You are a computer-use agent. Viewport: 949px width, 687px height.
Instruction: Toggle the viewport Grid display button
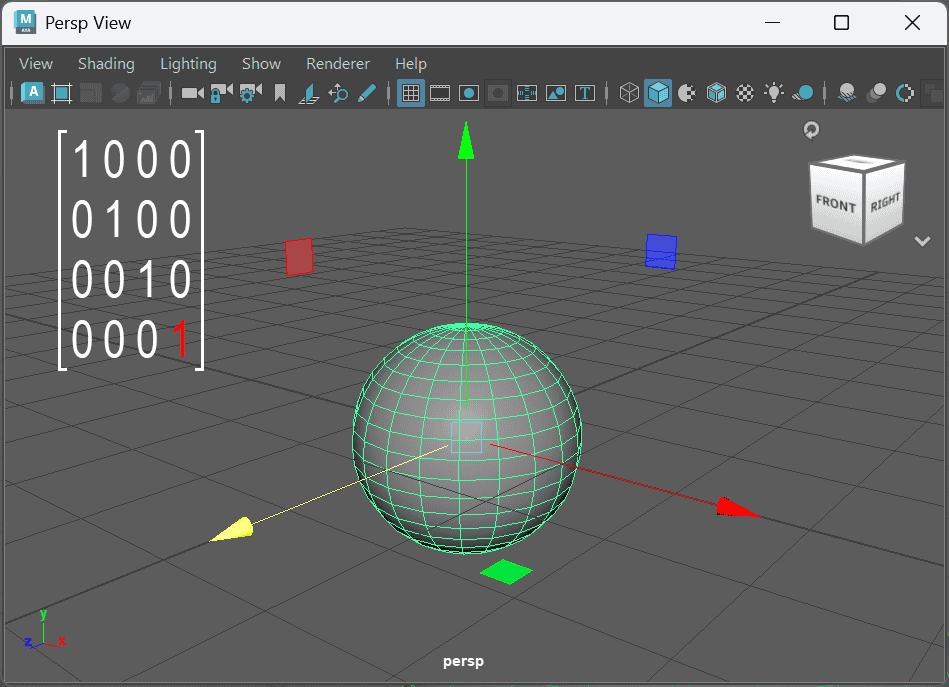coord(410,93)
